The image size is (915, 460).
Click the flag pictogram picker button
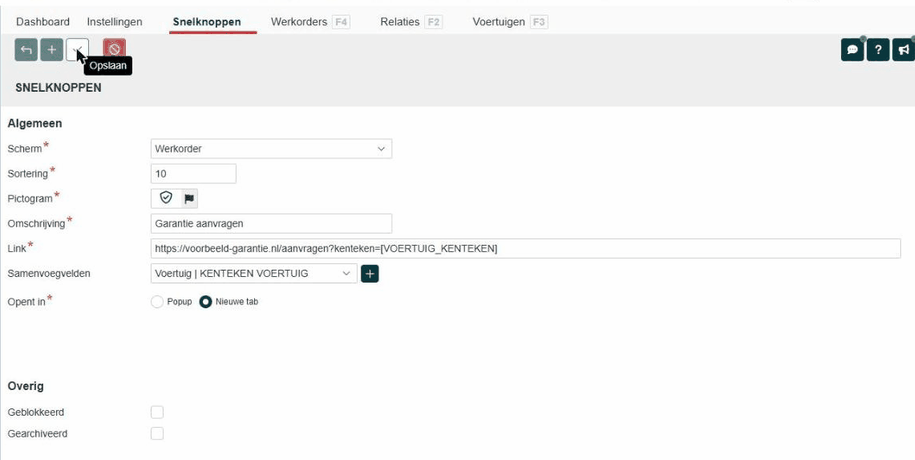pos(189,198)
